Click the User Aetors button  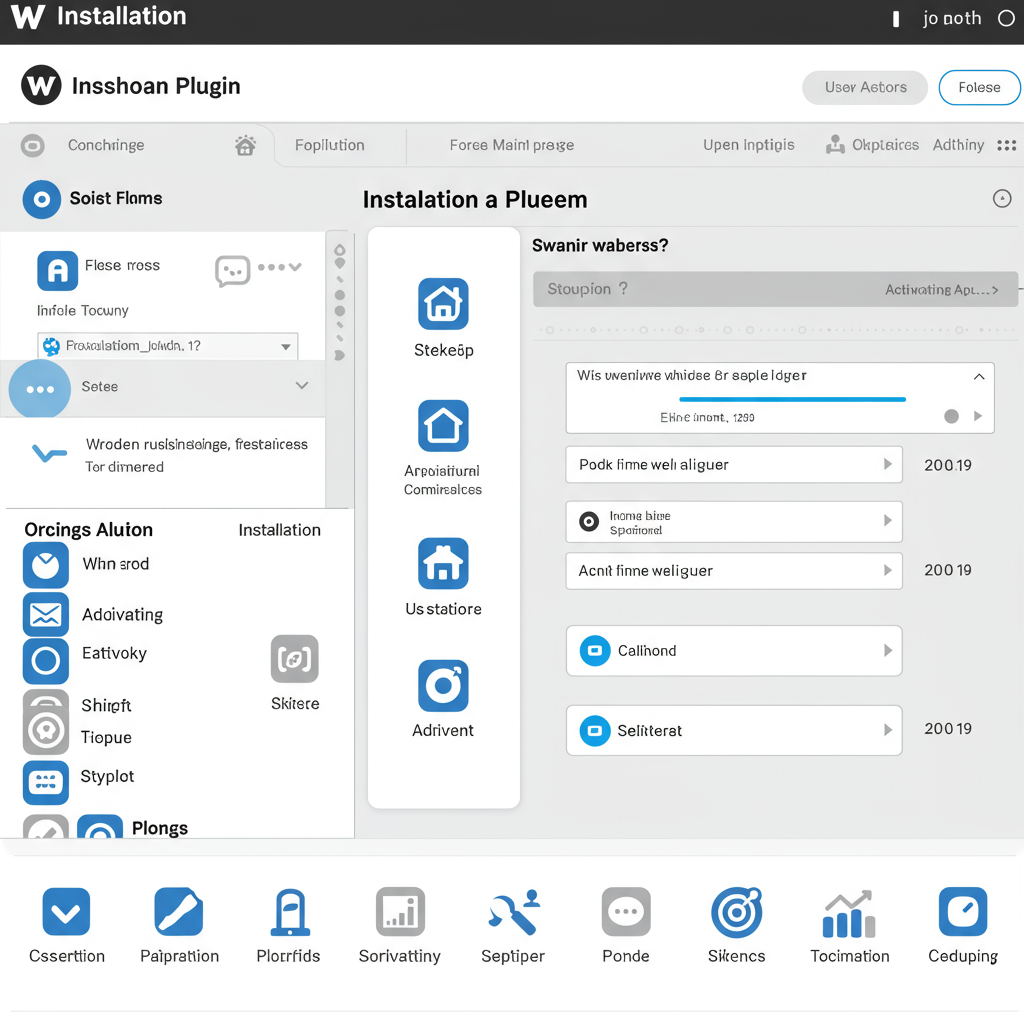pos(864,87)
